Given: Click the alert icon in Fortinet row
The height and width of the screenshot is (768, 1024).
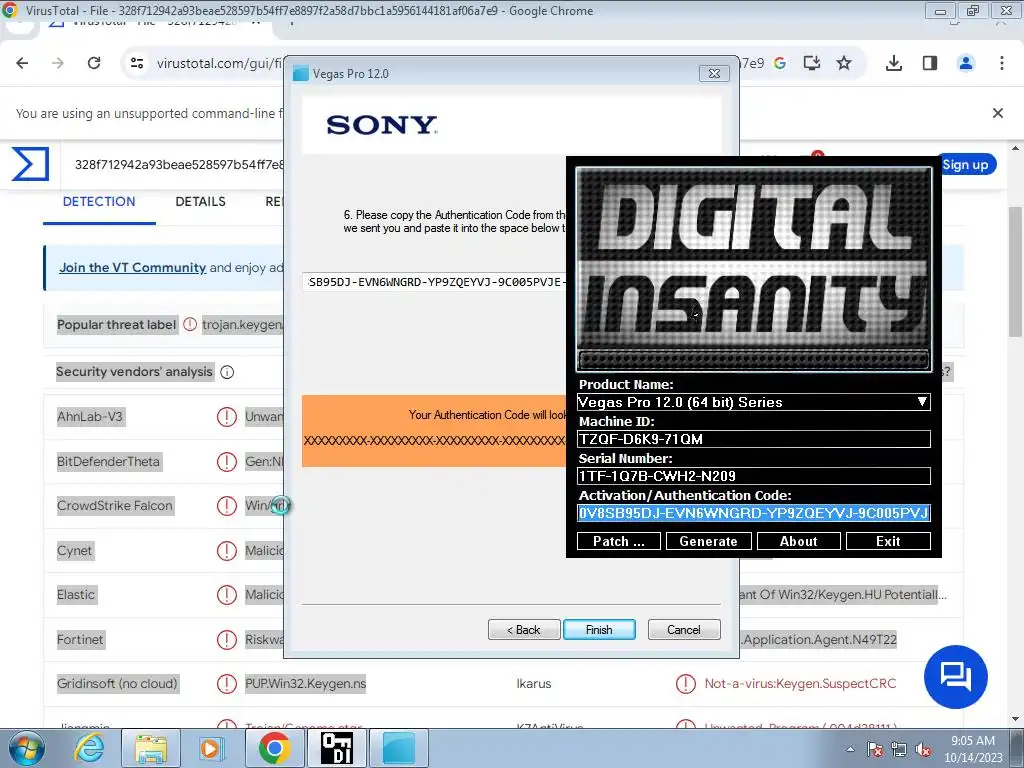Looking at the screenshot, I should point(227,639).
